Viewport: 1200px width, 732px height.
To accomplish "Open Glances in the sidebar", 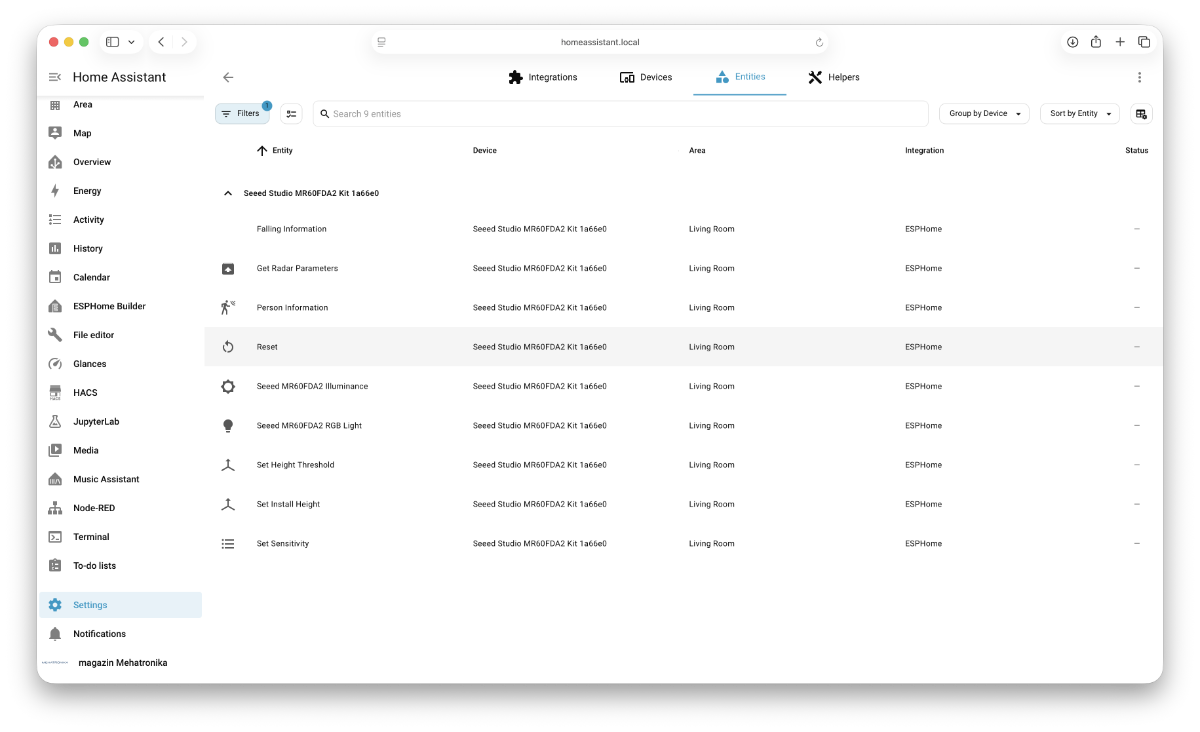I will pos(120,364).
